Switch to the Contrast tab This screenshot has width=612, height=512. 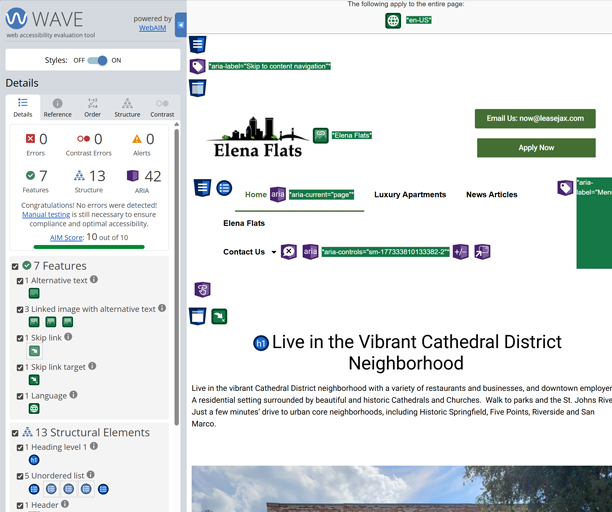pyautogui.click(x=162, y=107)
